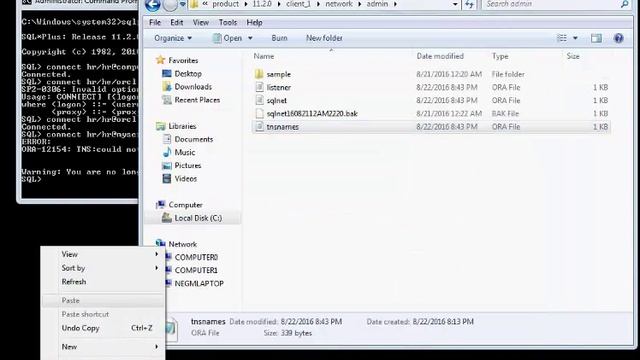Click network breadcrumb in address bar
Image resolution: width=640 pixels, height=360 pixels.
click(x=339, y=4)
